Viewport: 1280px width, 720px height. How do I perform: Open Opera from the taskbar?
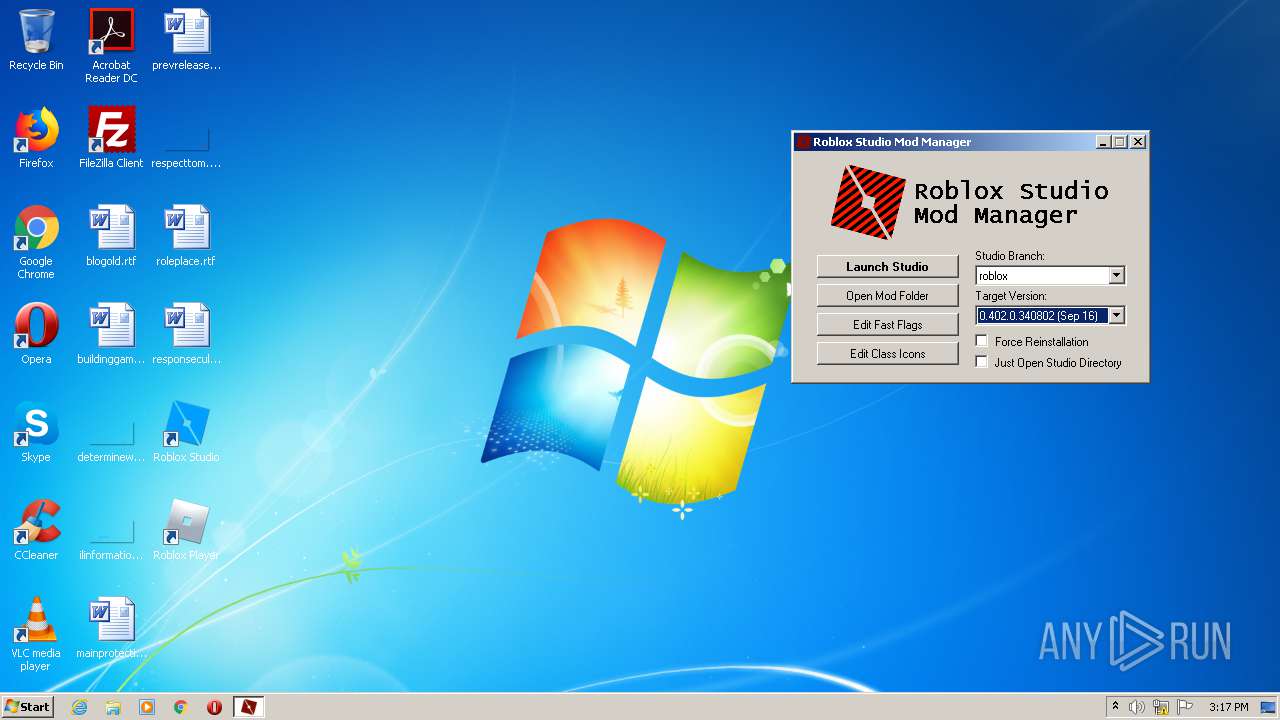click(x=214, y=707)
